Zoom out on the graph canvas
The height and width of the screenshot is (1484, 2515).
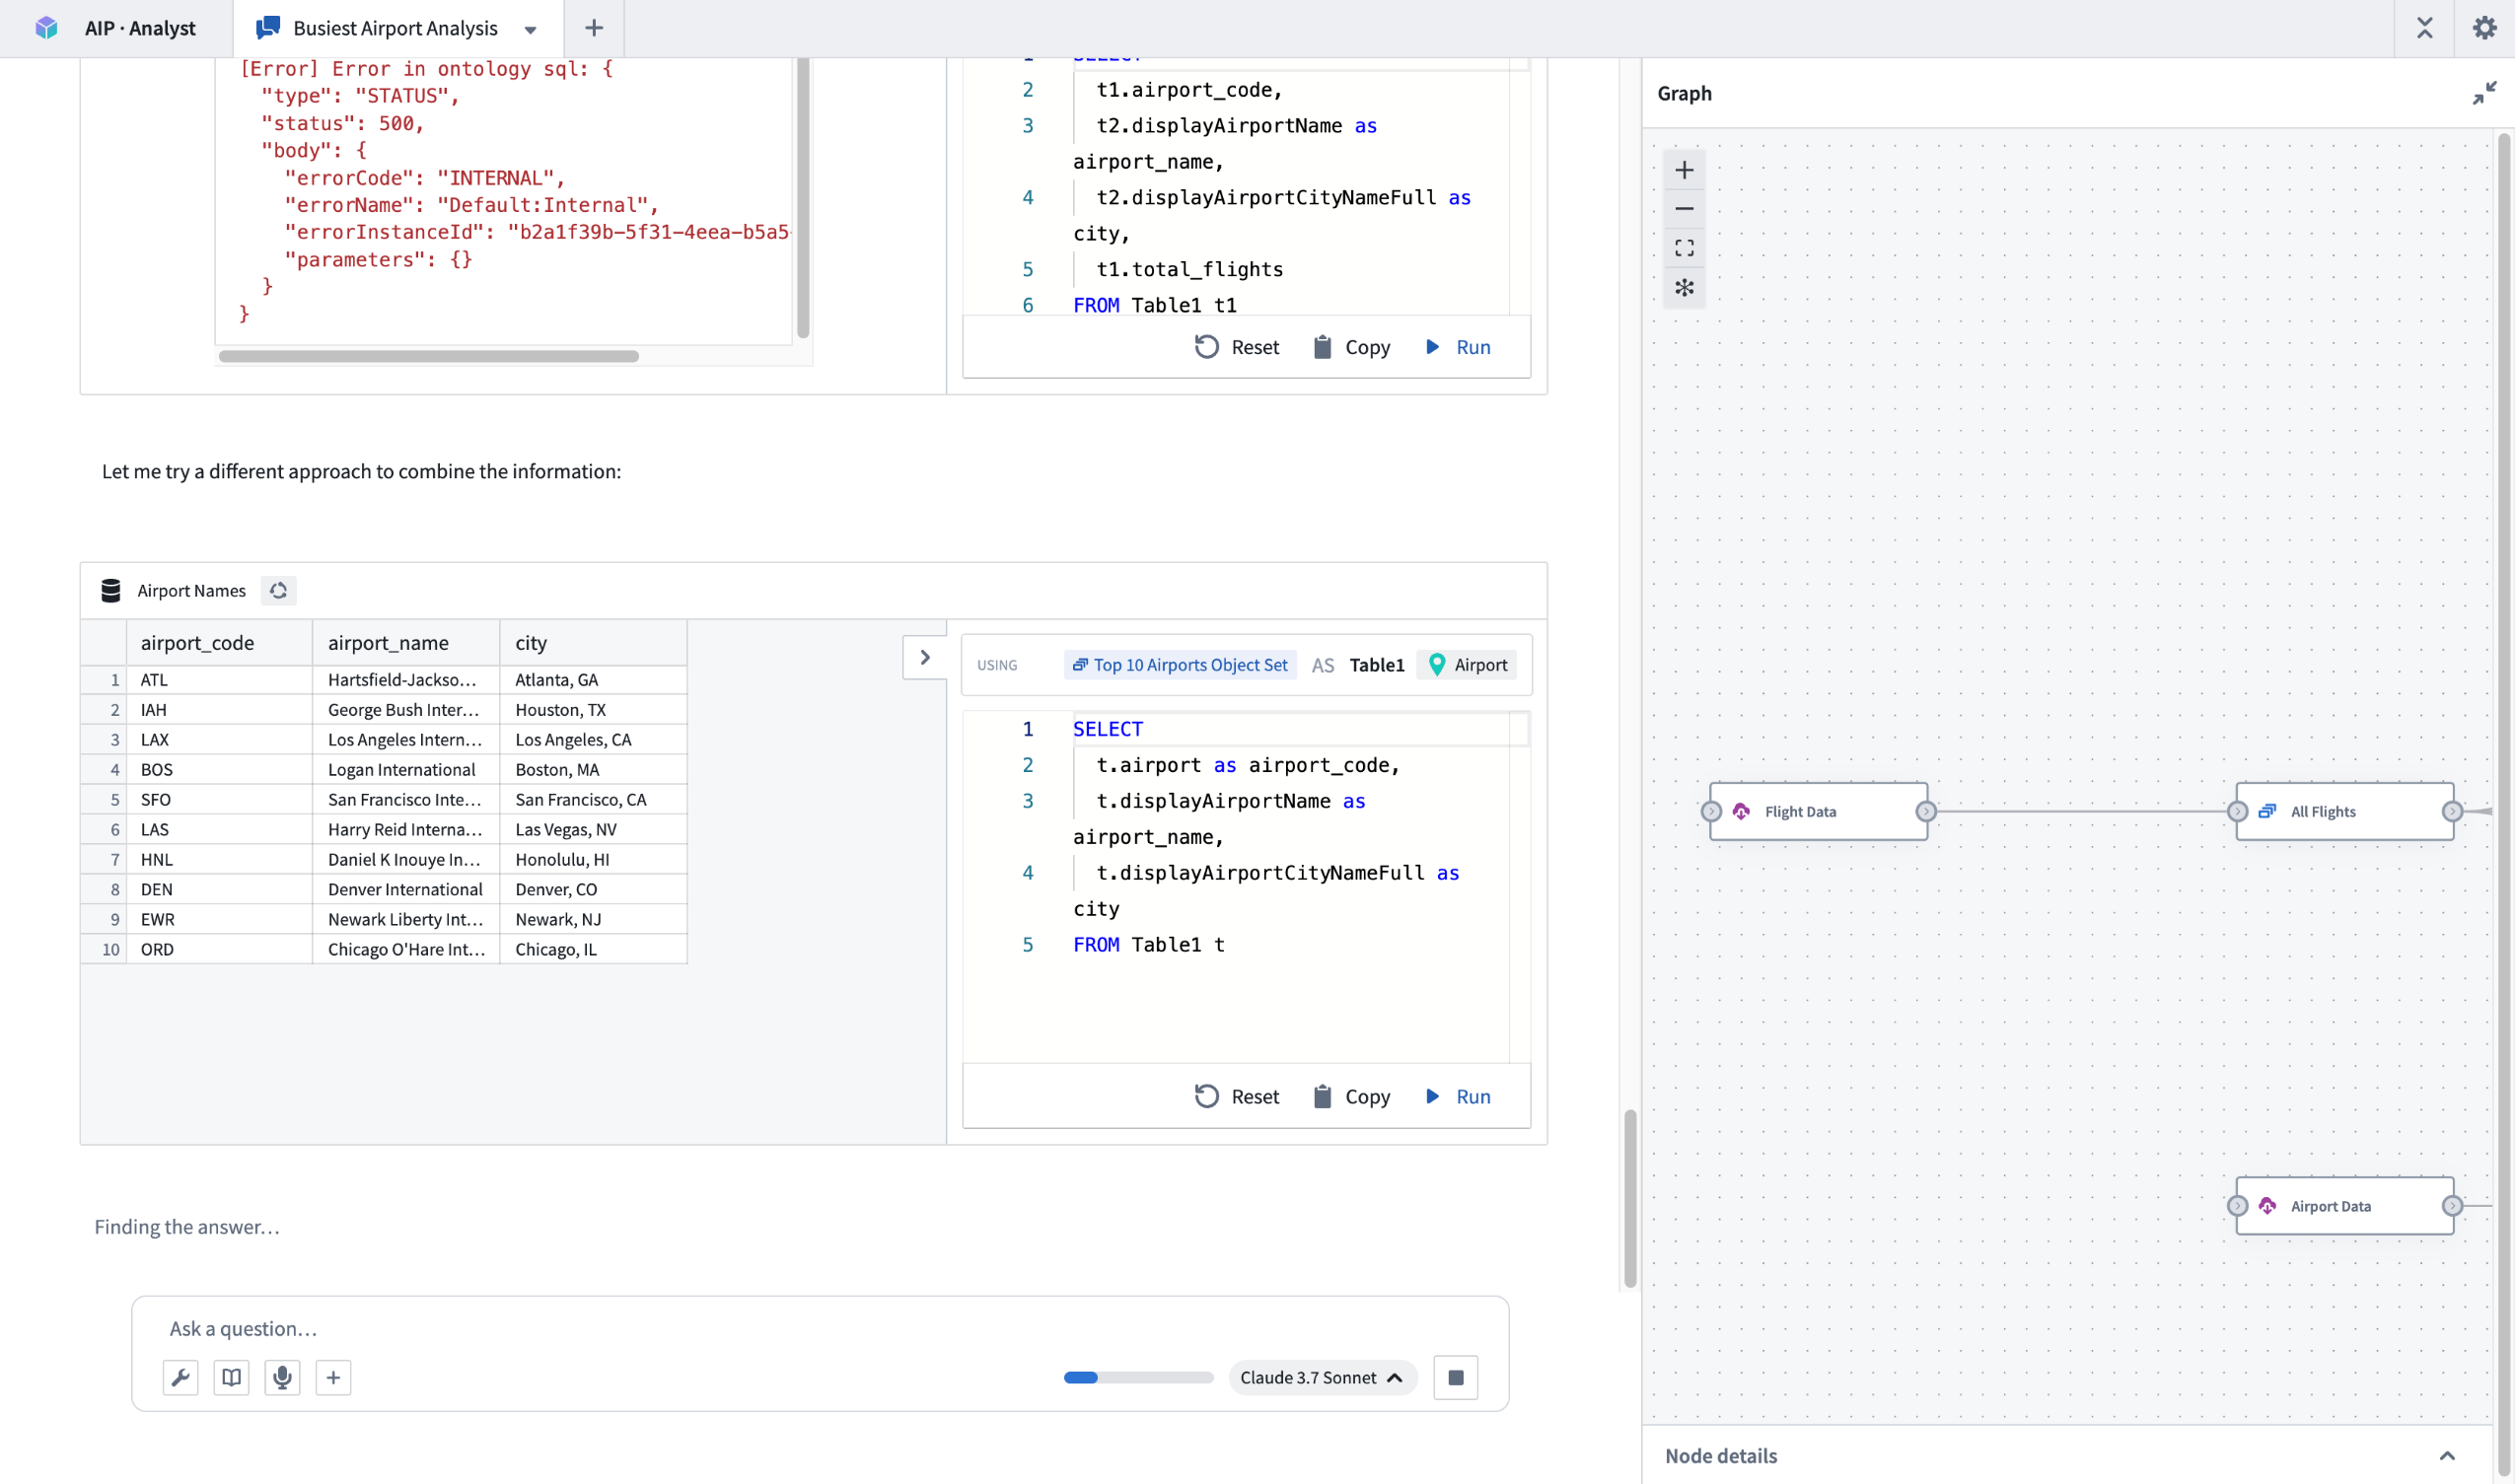click(x=1684, y=209)
